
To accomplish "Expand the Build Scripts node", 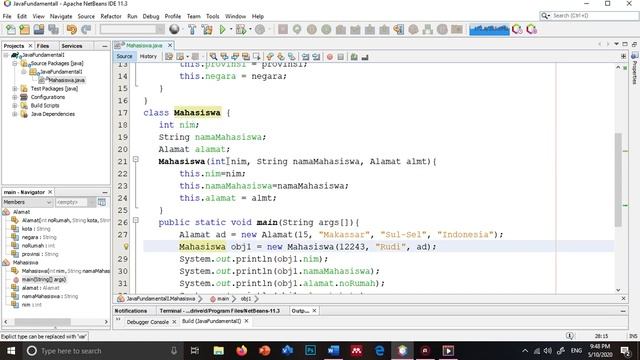I will coord(15,105).
